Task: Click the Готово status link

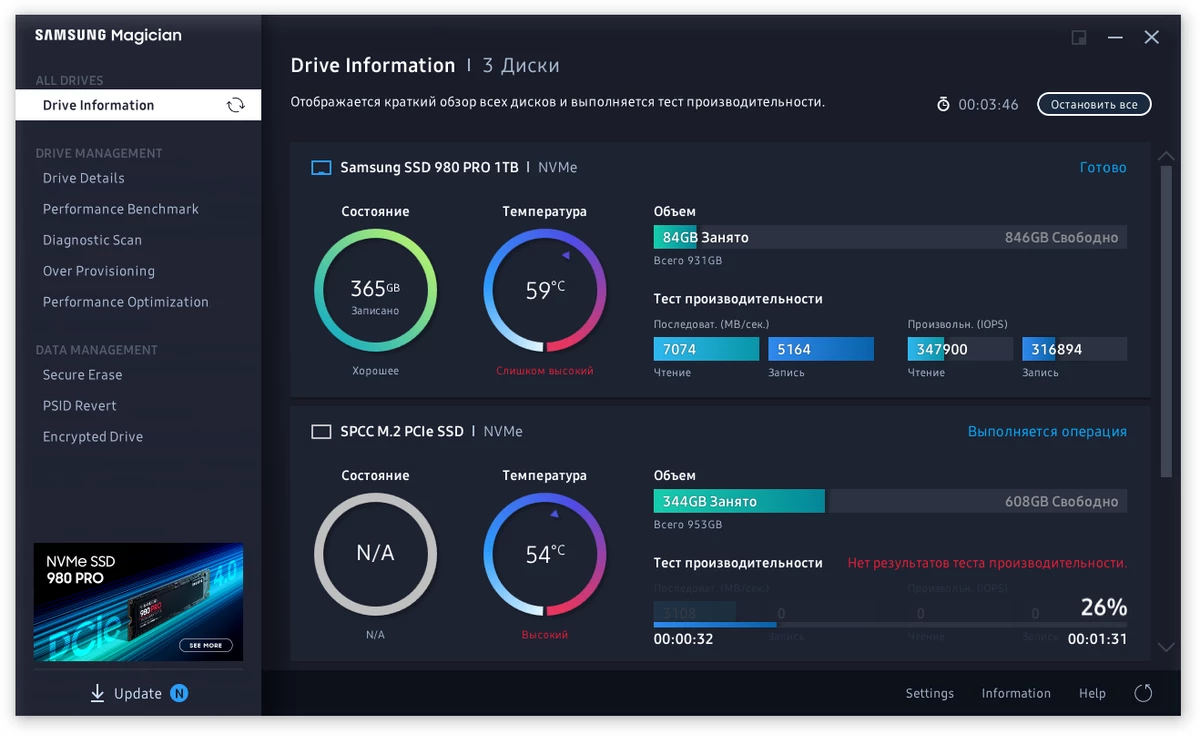Action: (1103, 168)
